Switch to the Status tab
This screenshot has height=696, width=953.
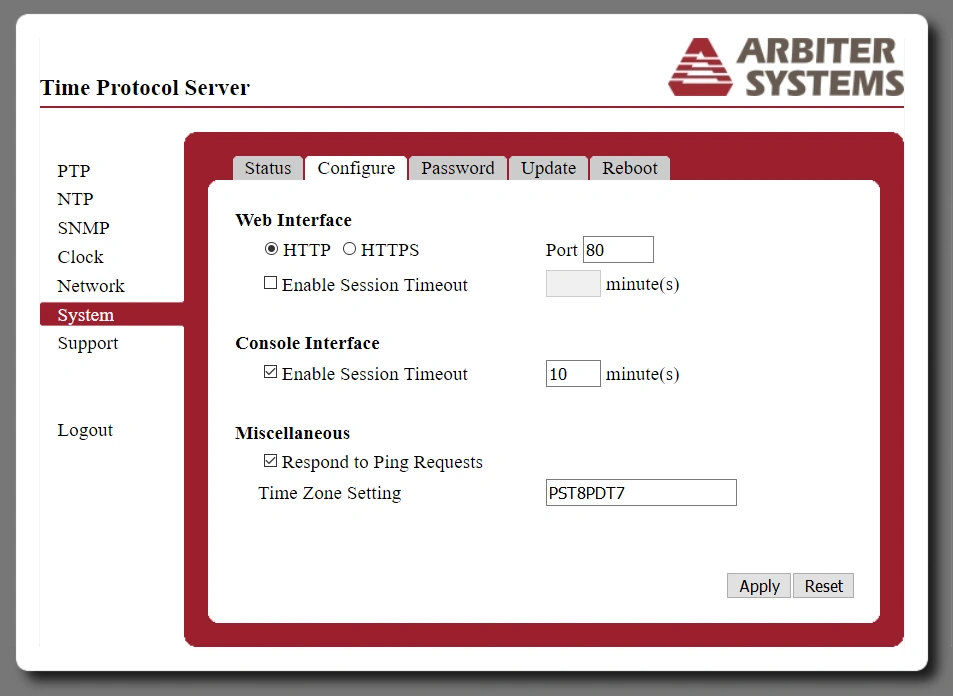click(x=268, y=168)
